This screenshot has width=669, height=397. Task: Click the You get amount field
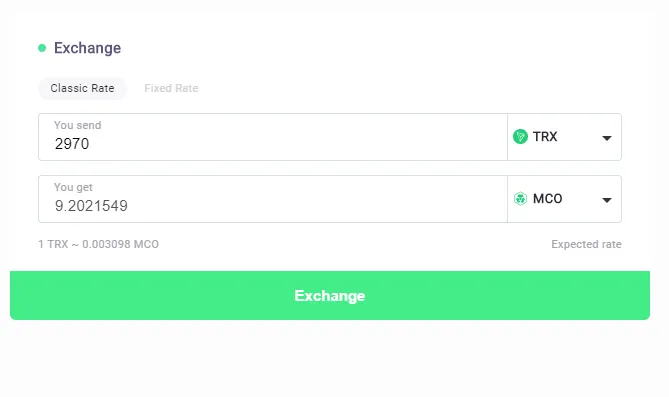(x=273, y=199)
